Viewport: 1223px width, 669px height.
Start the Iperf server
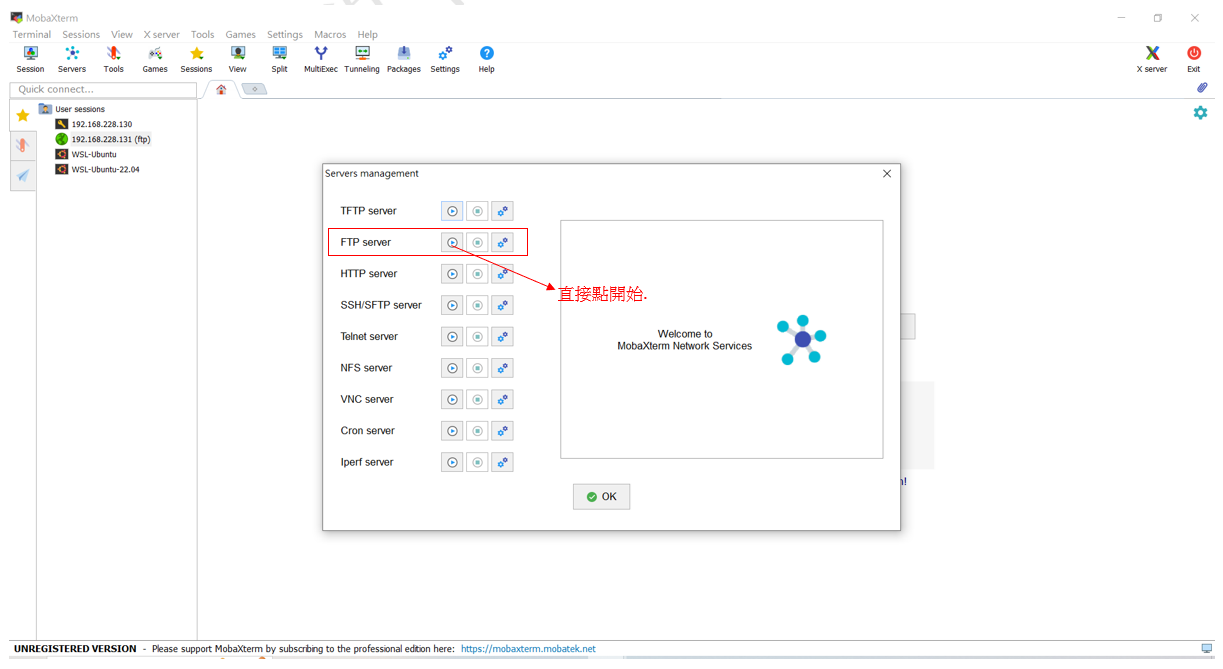(452, 463)
